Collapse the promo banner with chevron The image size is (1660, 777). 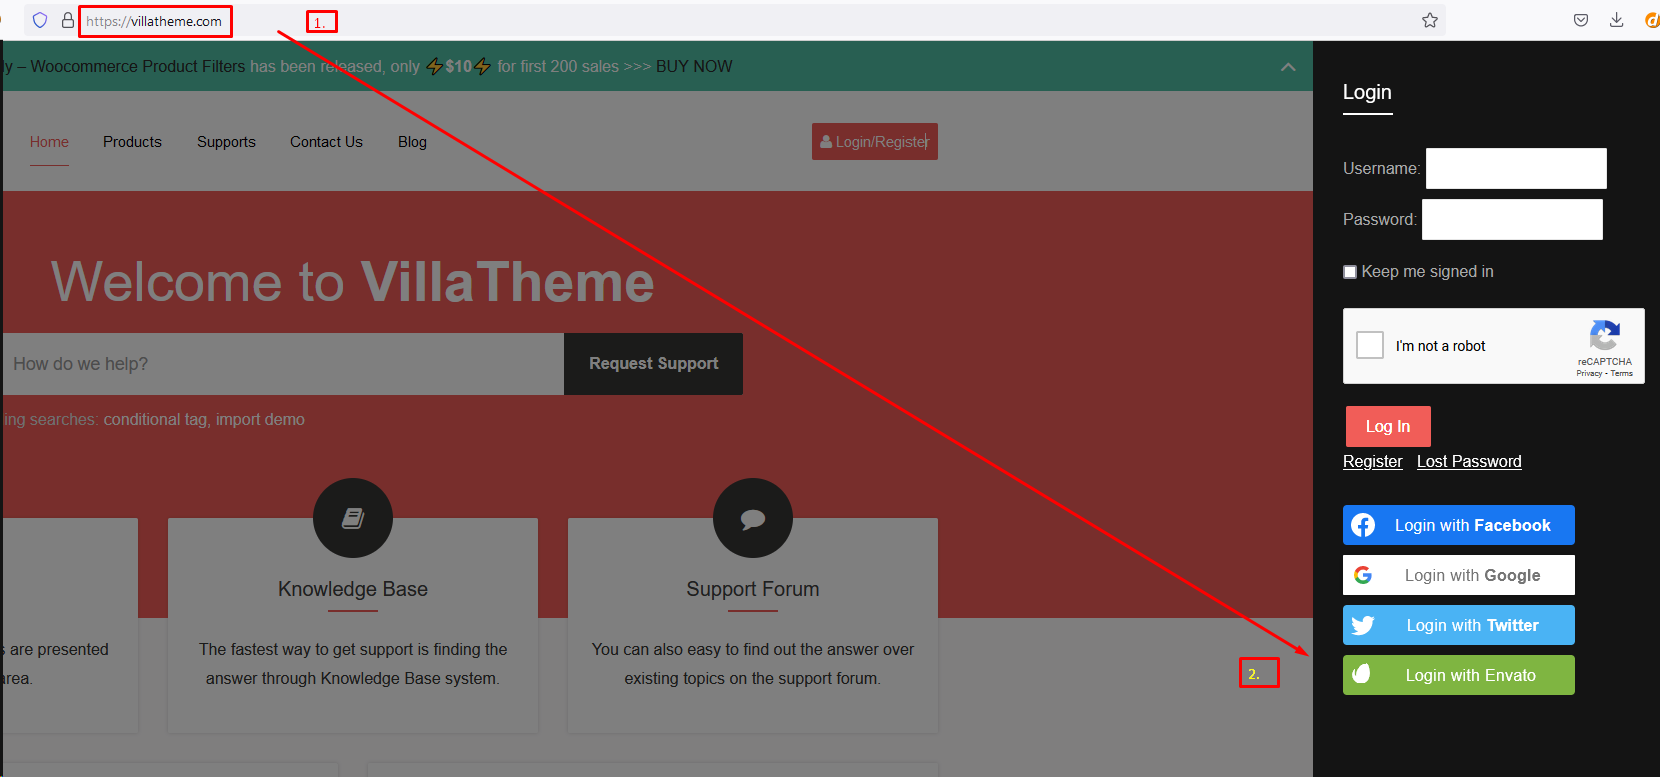(1288, 67)
